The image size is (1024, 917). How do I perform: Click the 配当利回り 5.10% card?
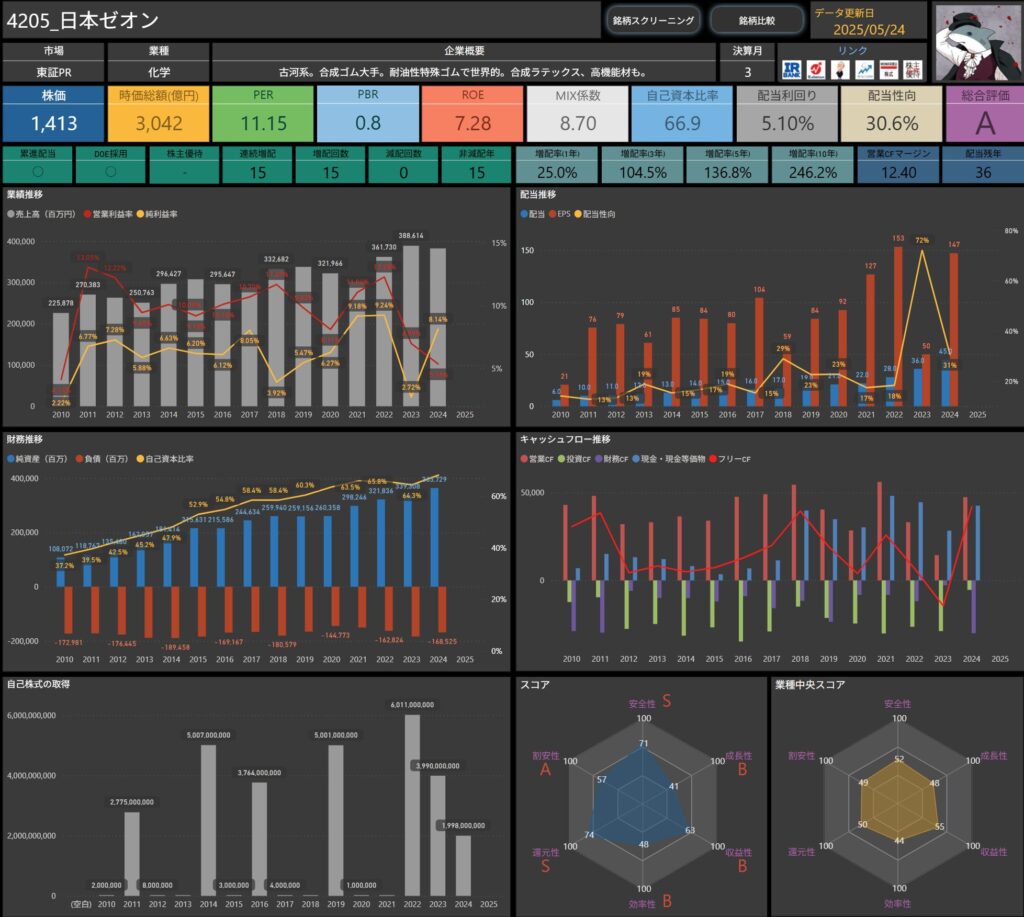pos(787,114)
